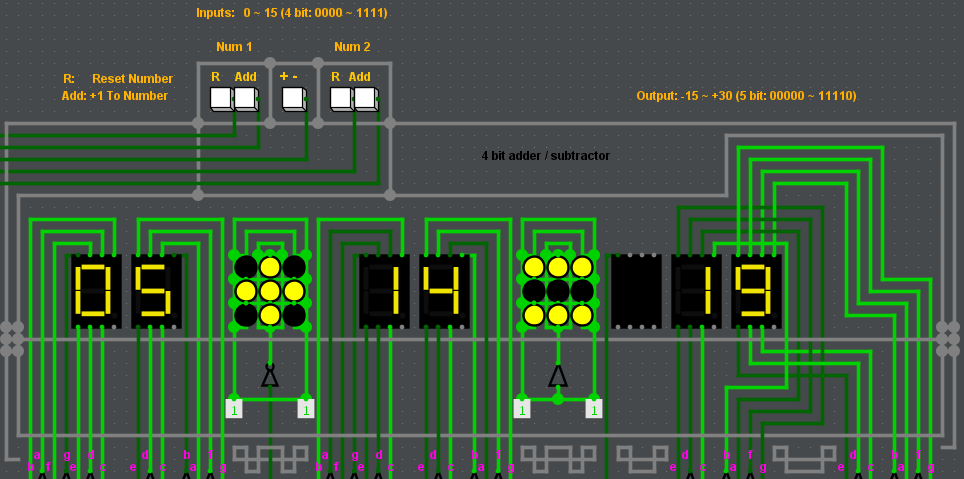This screenshot has height=479, width=964.
Task: Click the Num 2 tens display showing 1
Action: point(384,291)
